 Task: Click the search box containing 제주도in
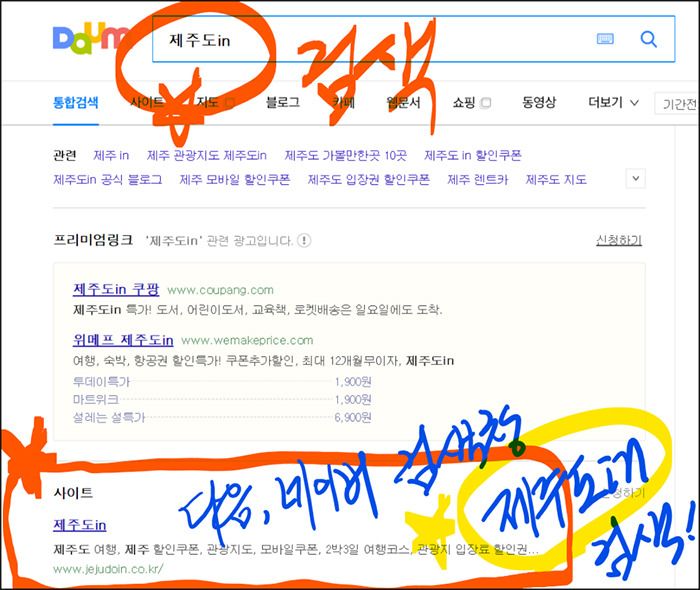413,39
